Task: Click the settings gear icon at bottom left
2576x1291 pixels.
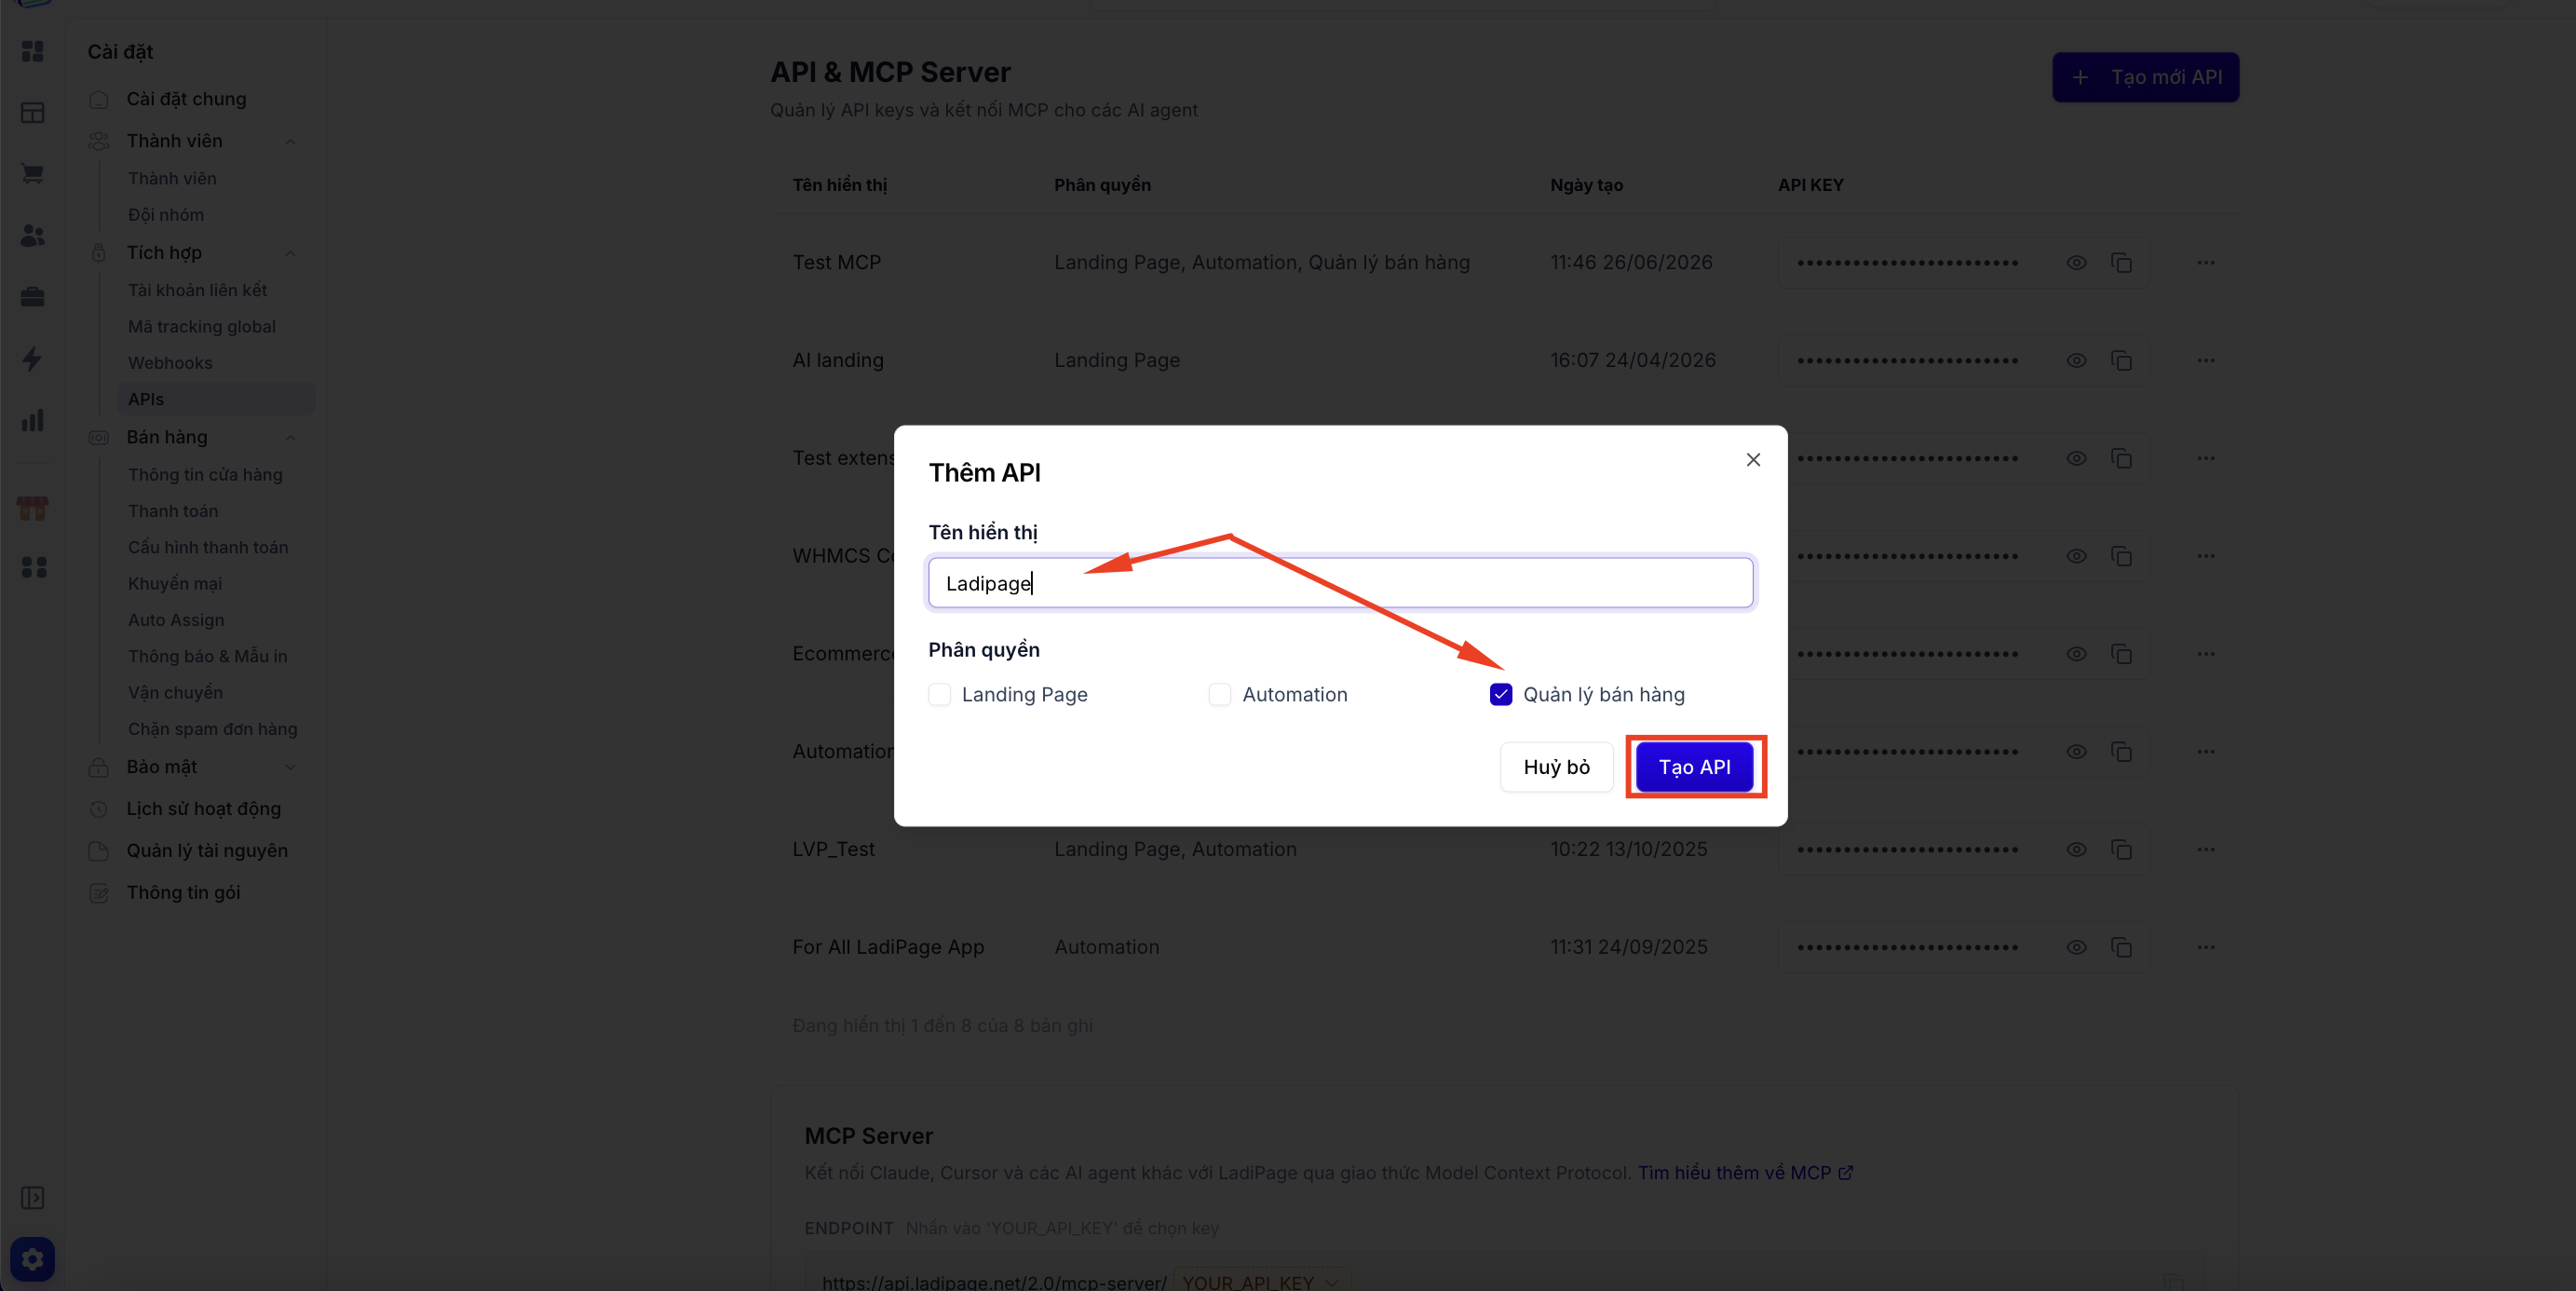Action: tap(32, 1259)
